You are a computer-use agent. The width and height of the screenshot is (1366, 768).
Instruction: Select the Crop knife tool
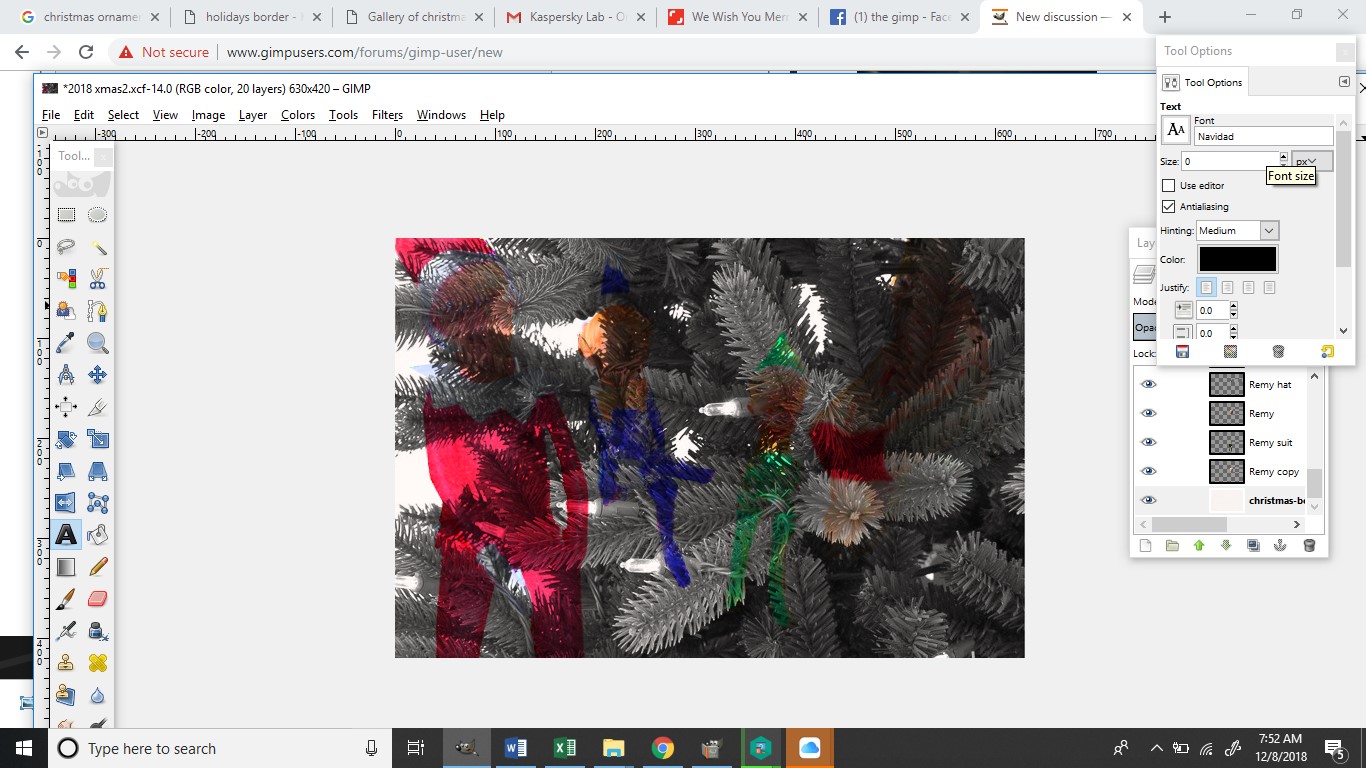(97, 407)
